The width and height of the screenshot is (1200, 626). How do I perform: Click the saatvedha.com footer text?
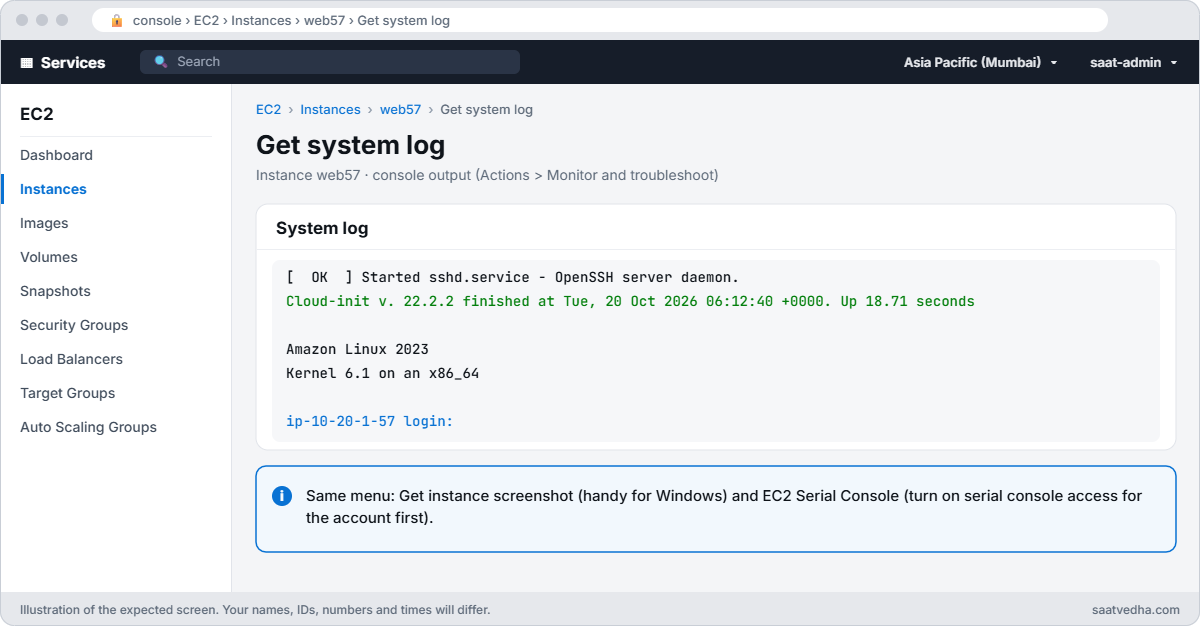point(1137,609)
